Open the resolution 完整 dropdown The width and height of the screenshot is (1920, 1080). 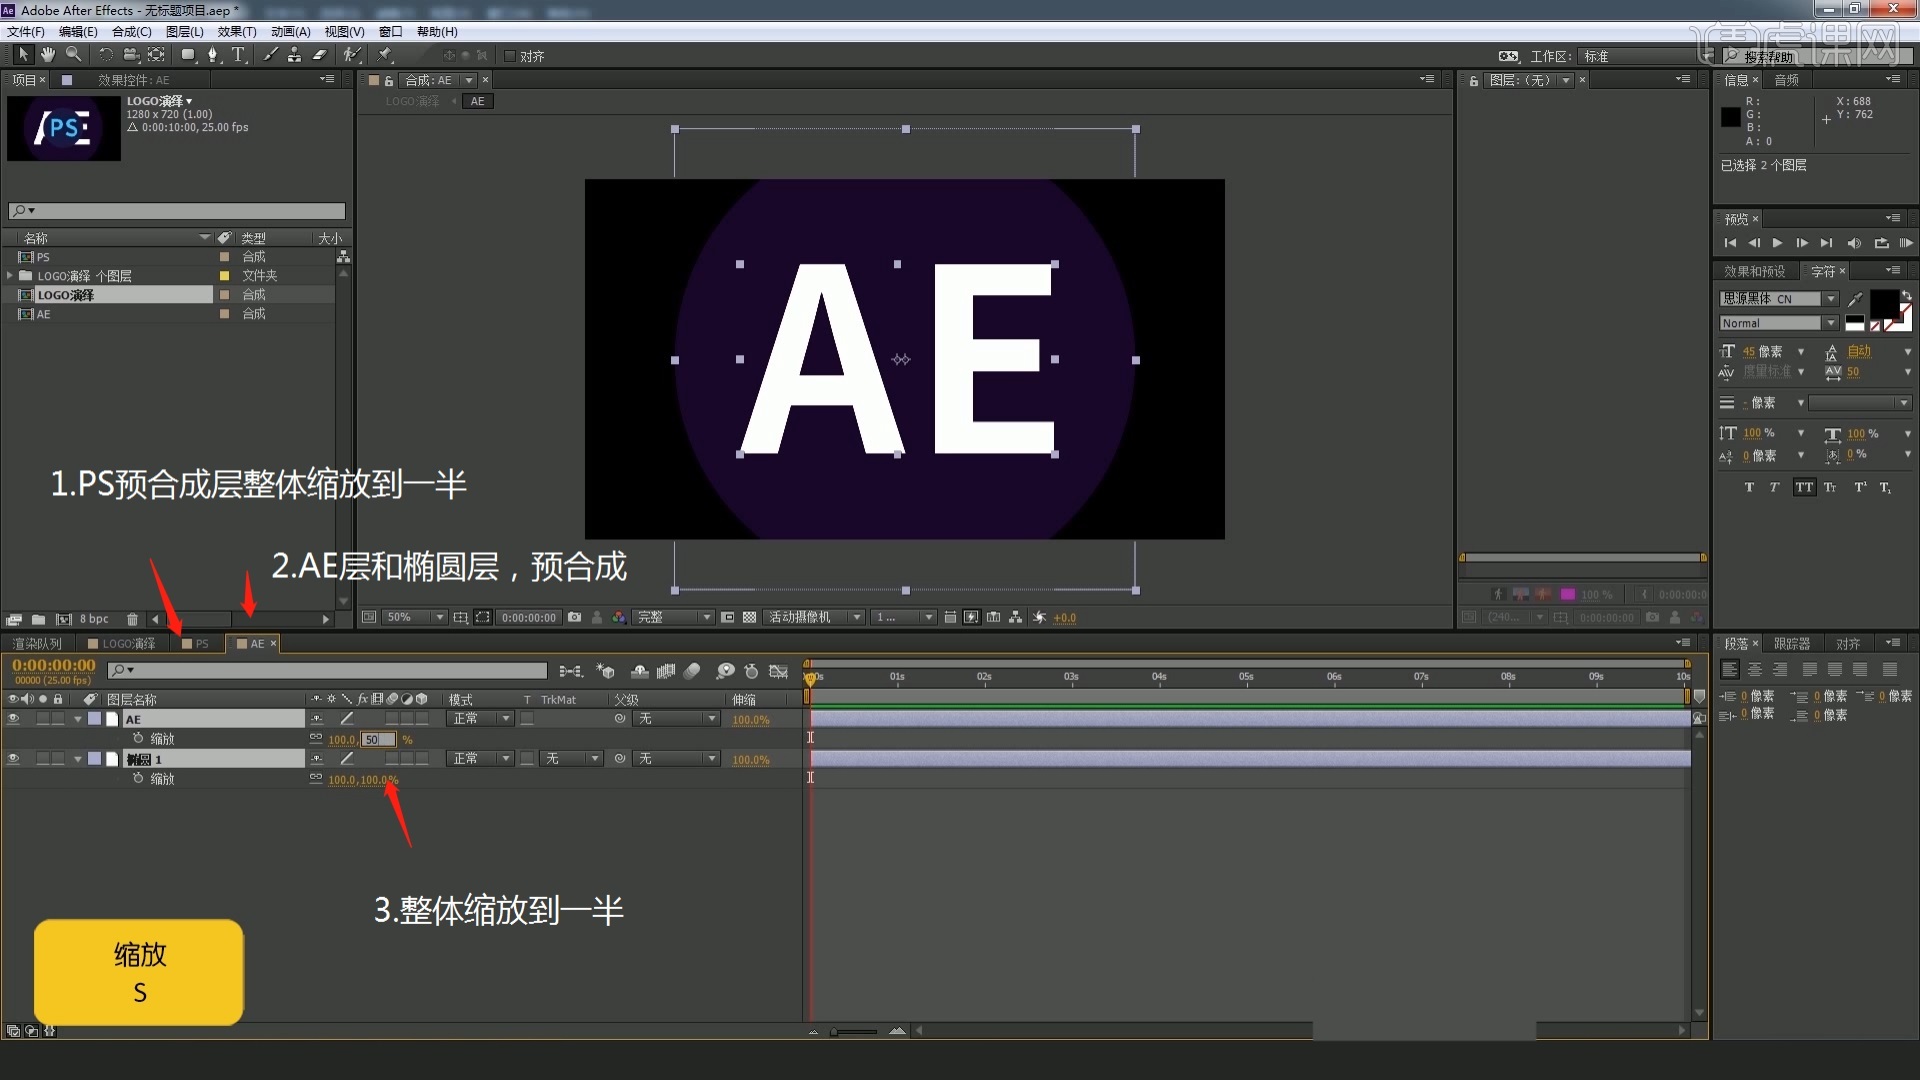(x=675, y=617)
